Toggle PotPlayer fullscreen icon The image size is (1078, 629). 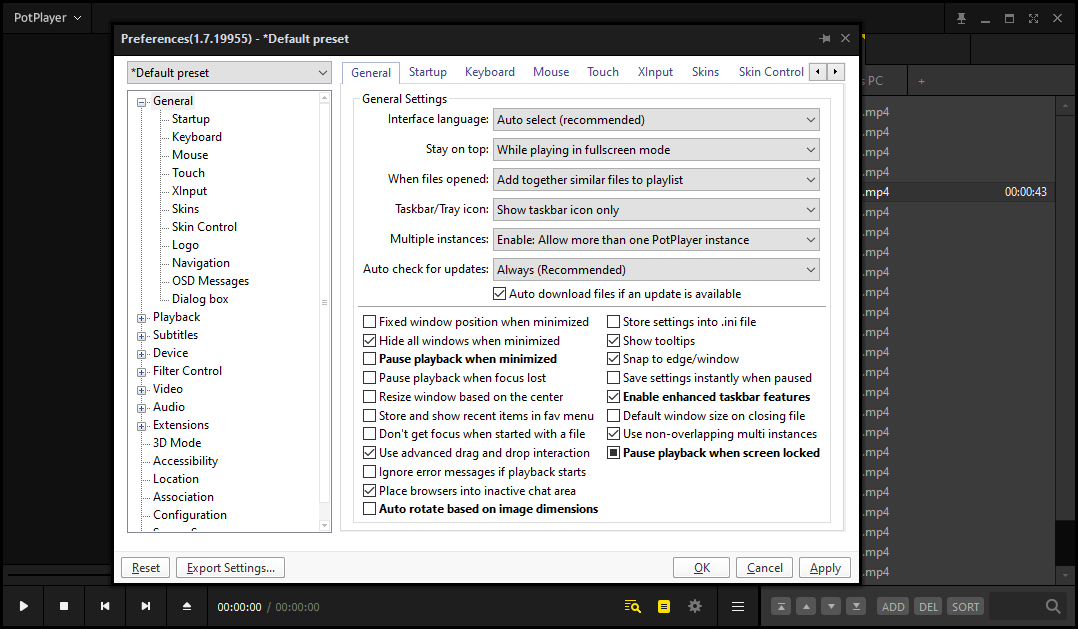click(x=1033, y=19)
